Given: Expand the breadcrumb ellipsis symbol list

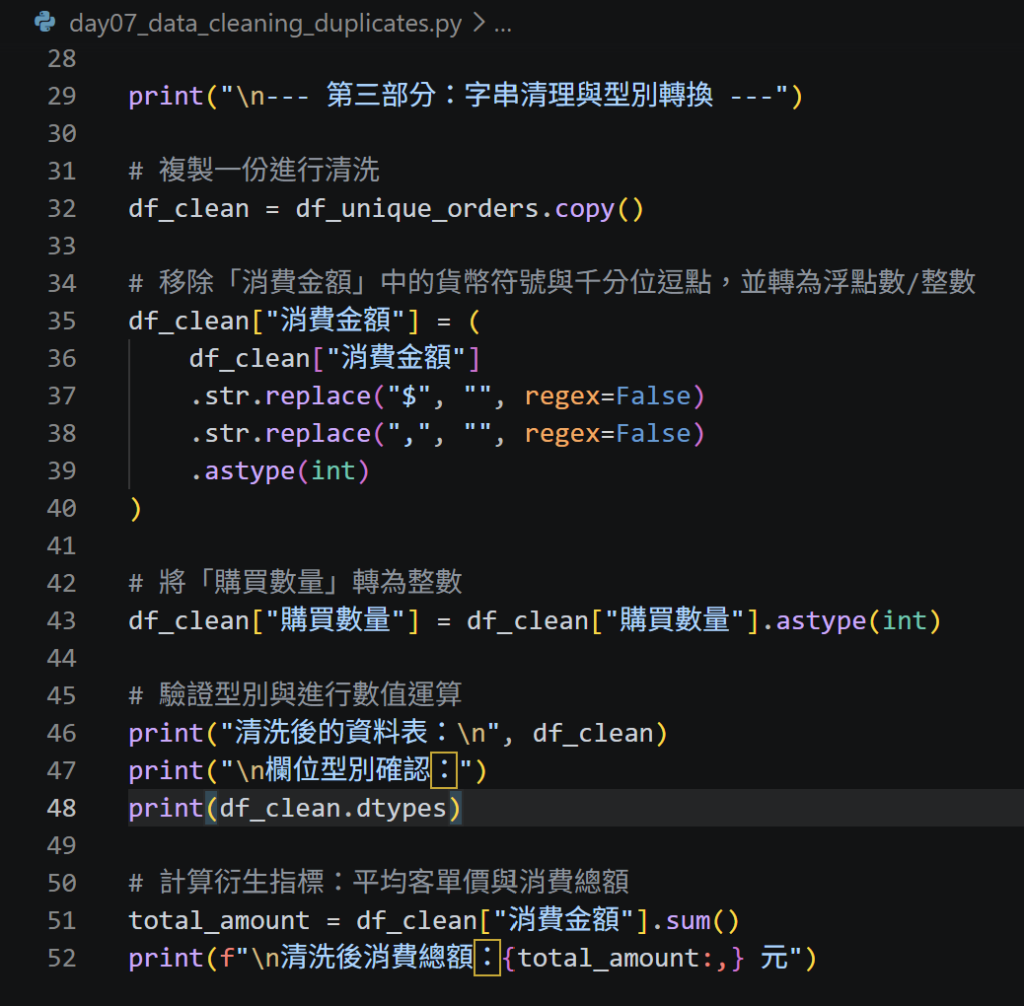Looking at the screenshot, I should click(x=503, y=25).
